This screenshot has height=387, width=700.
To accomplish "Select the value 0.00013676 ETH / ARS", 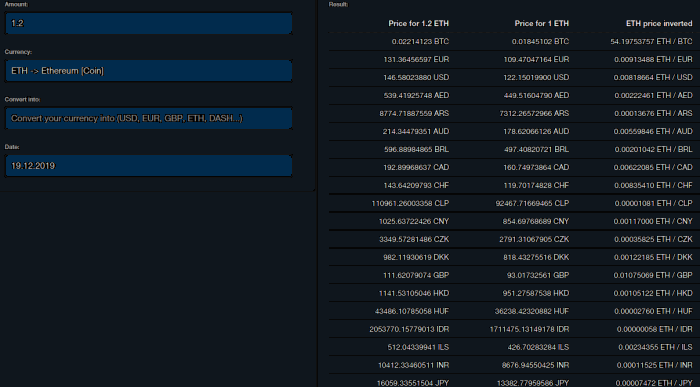I will [653, 113].
